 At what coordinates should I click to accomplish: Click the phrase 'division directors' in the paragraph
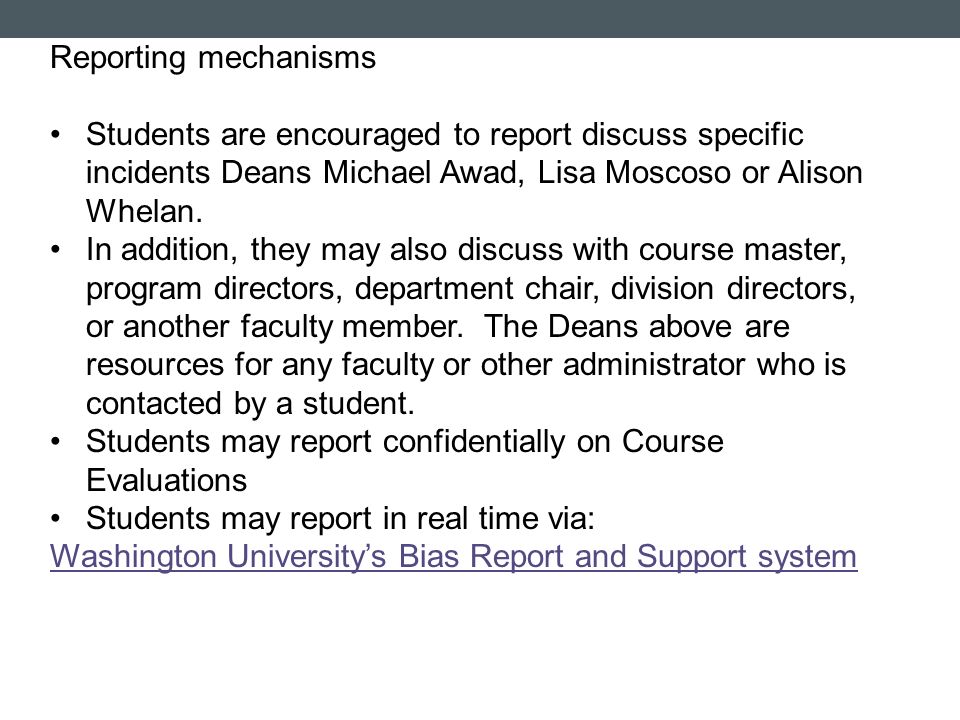tap(733, 288)
